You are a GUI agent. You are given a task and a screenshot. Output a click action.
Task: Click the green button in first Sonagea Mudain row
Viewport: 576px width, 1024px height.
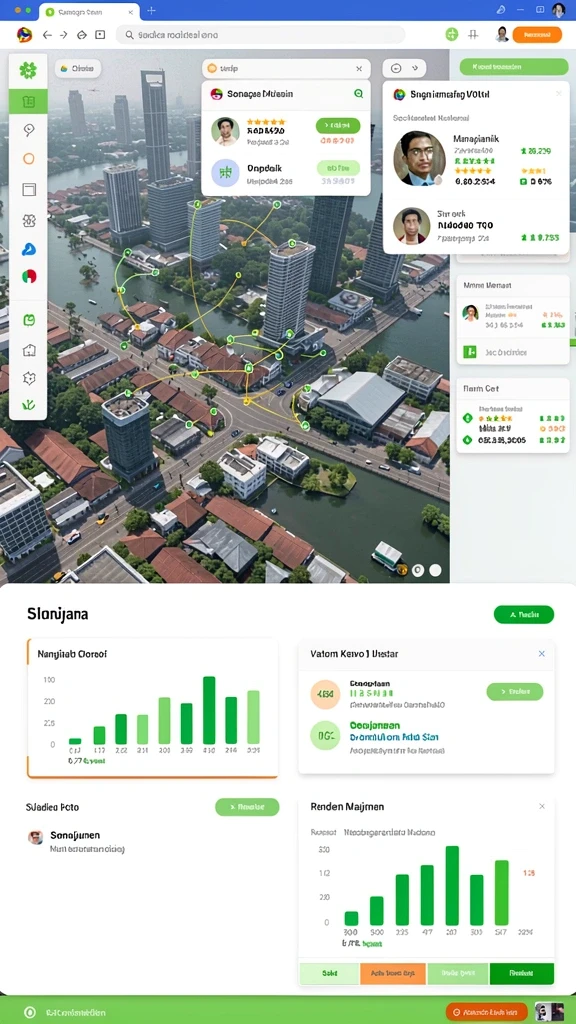coord(338,125)
